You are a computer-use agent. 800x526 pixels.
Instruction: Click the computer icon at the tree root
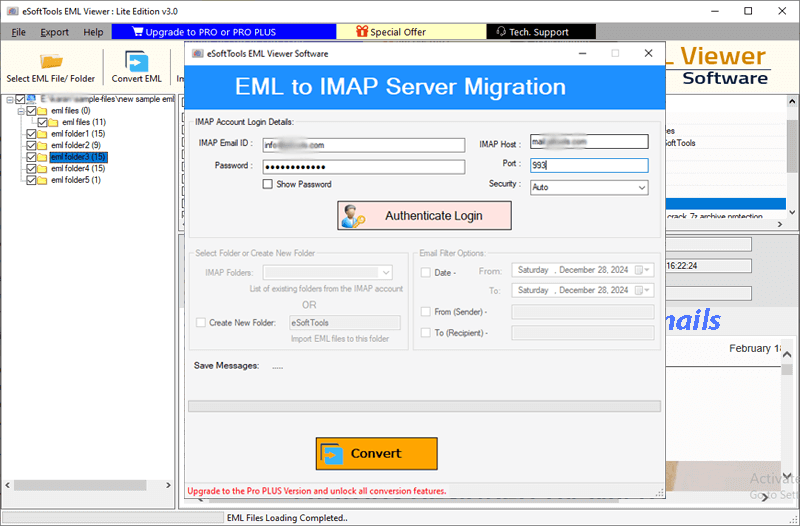[31, 98]
